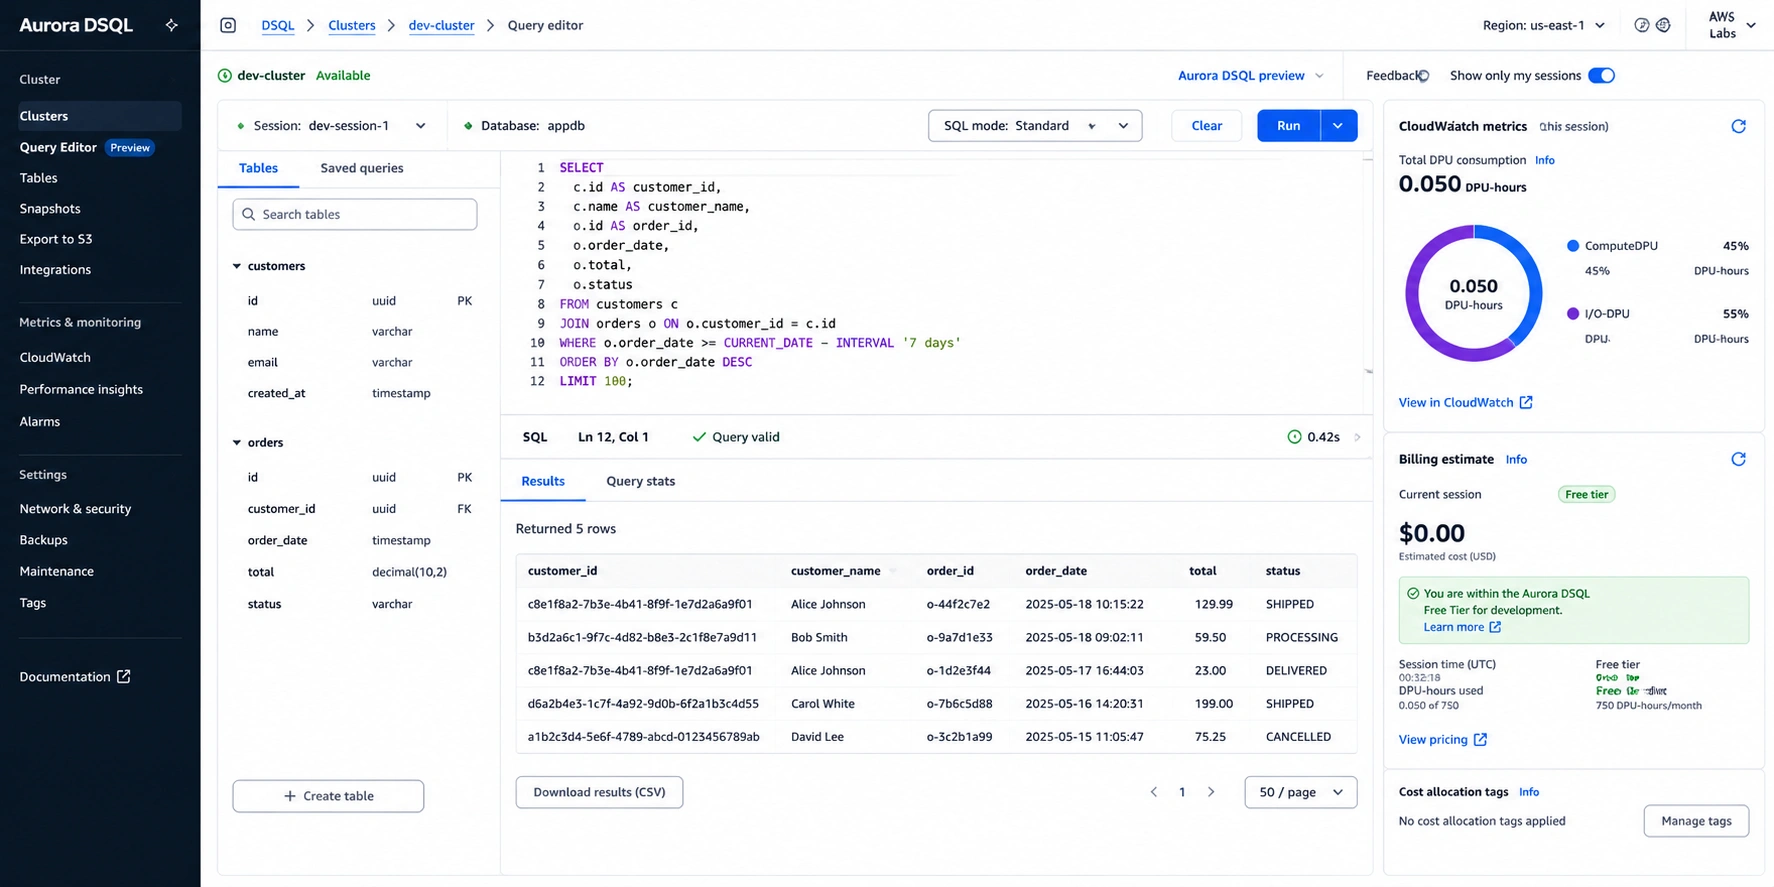Click Download results (CSV) button
This screenshot has height=887, width=1774.
(599, 792)
